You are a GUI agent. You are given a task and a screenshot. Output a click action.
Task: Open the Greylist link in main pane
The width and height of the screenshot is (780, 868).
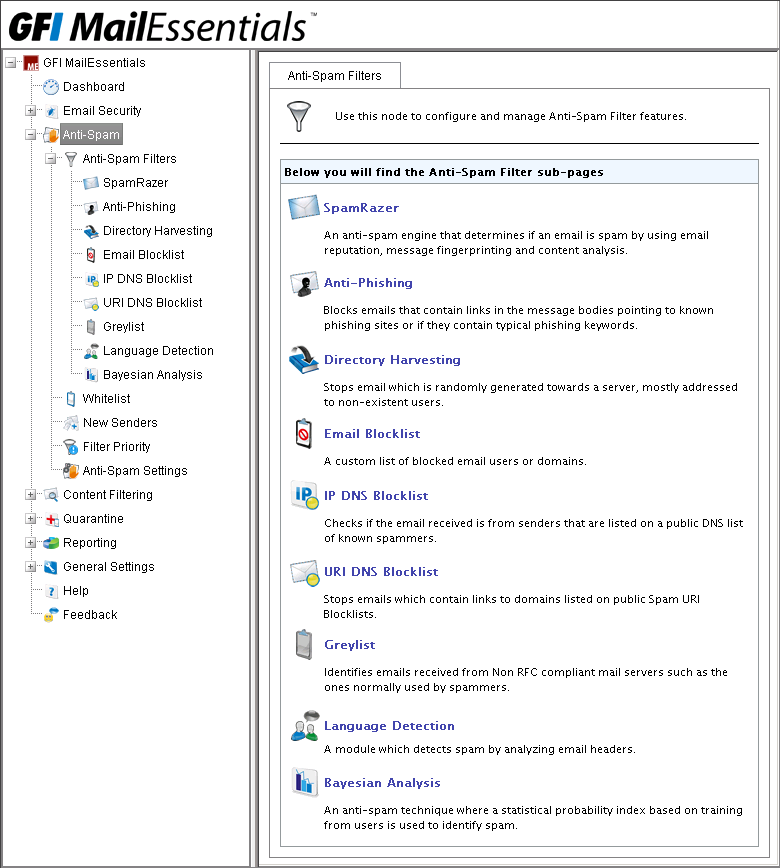350,645
